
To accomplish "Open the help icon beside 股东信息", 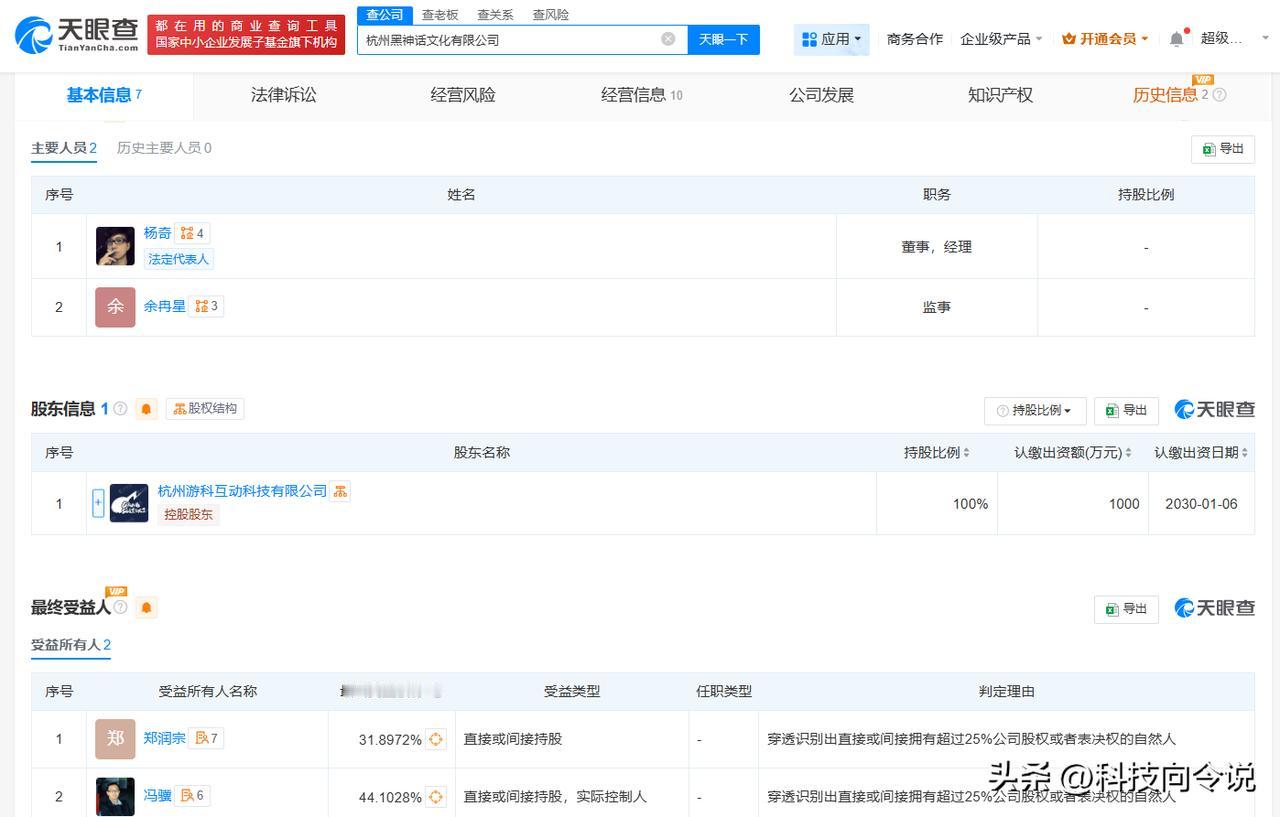I will (x=120, y=408).
